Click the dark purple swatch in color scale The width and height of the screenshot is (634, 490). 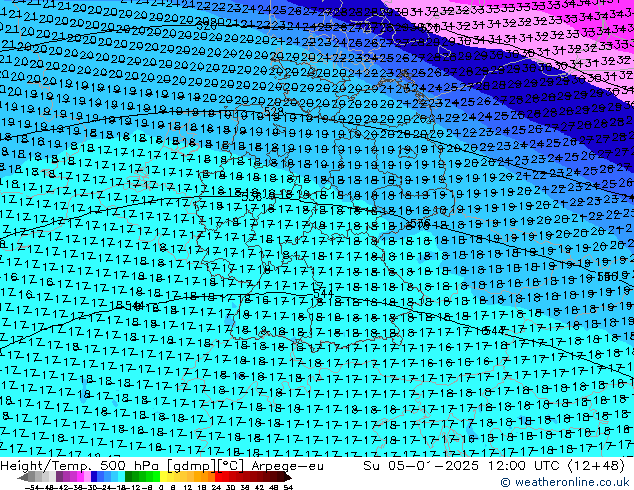tap(59, 477)
